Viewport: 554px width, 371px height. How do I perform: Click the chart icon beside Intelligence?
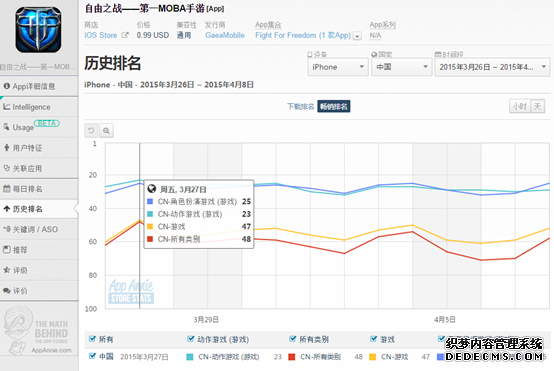6,106
